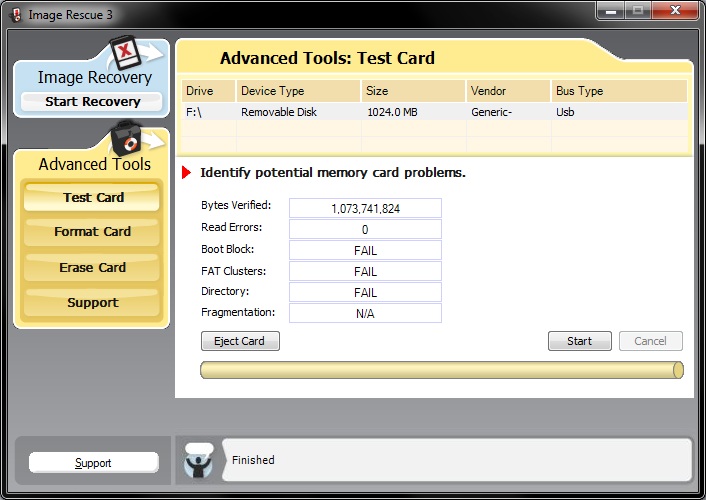
Task: Sort by the Size column header
Action: [x=413, y=91]
